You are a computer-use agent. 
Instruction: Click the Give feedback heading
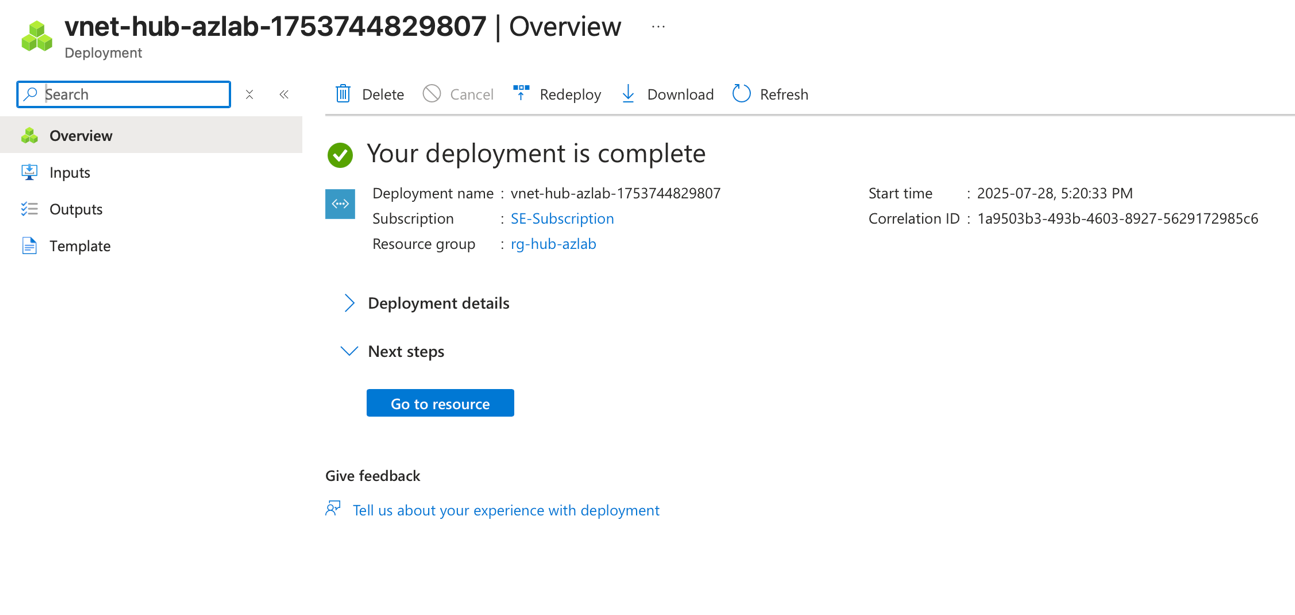tap(373, 476)
